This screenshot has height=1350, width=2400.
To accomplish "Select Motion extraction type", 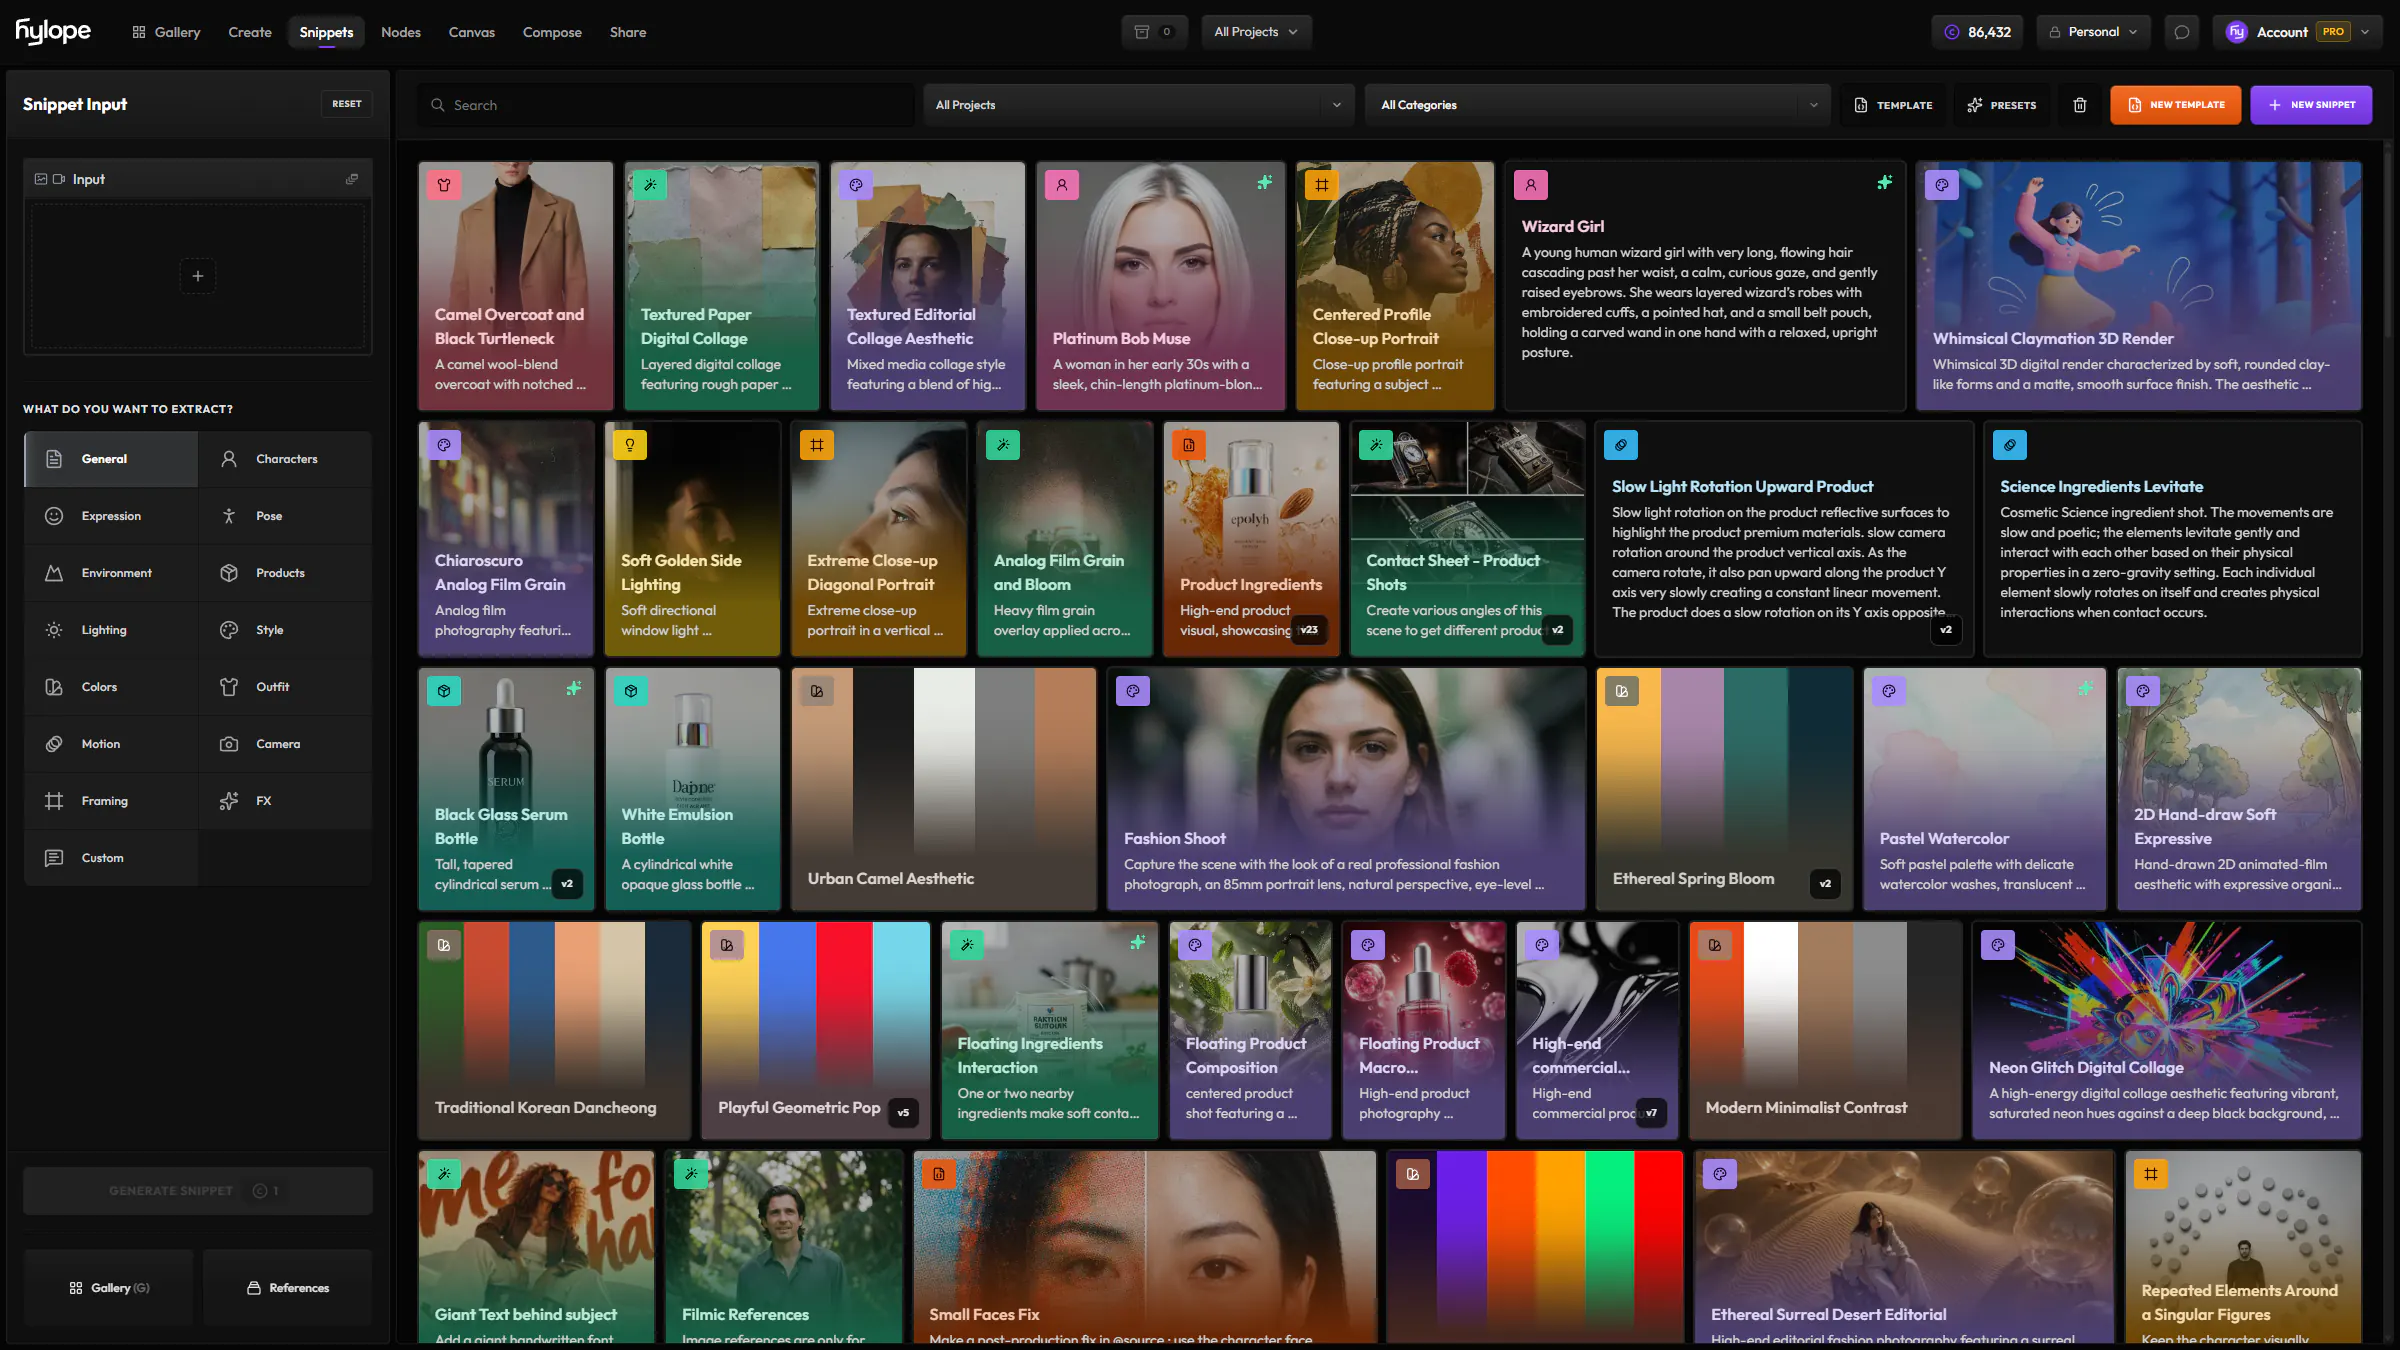I will [111, 744].
